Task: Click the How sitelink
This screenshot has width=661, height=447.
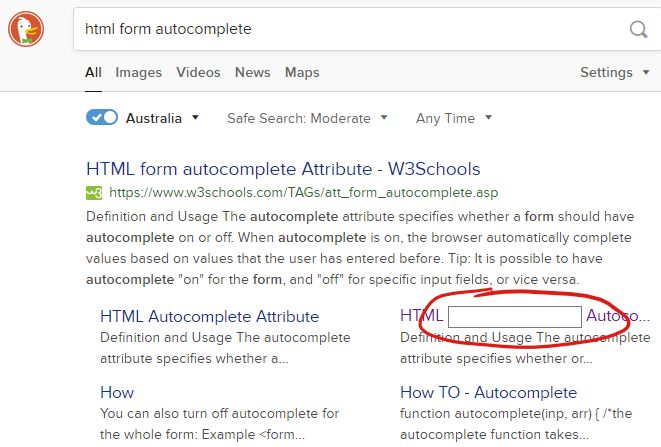Action: 117,392
